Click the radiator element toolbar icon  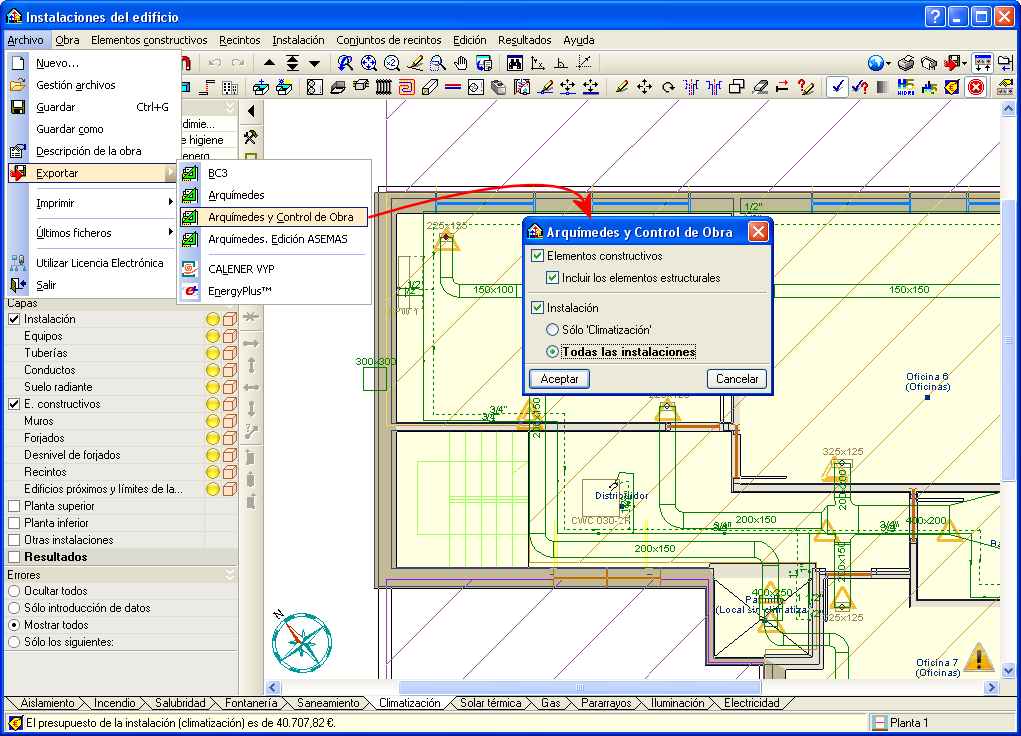pyautogui.click(x=384, y=87)
